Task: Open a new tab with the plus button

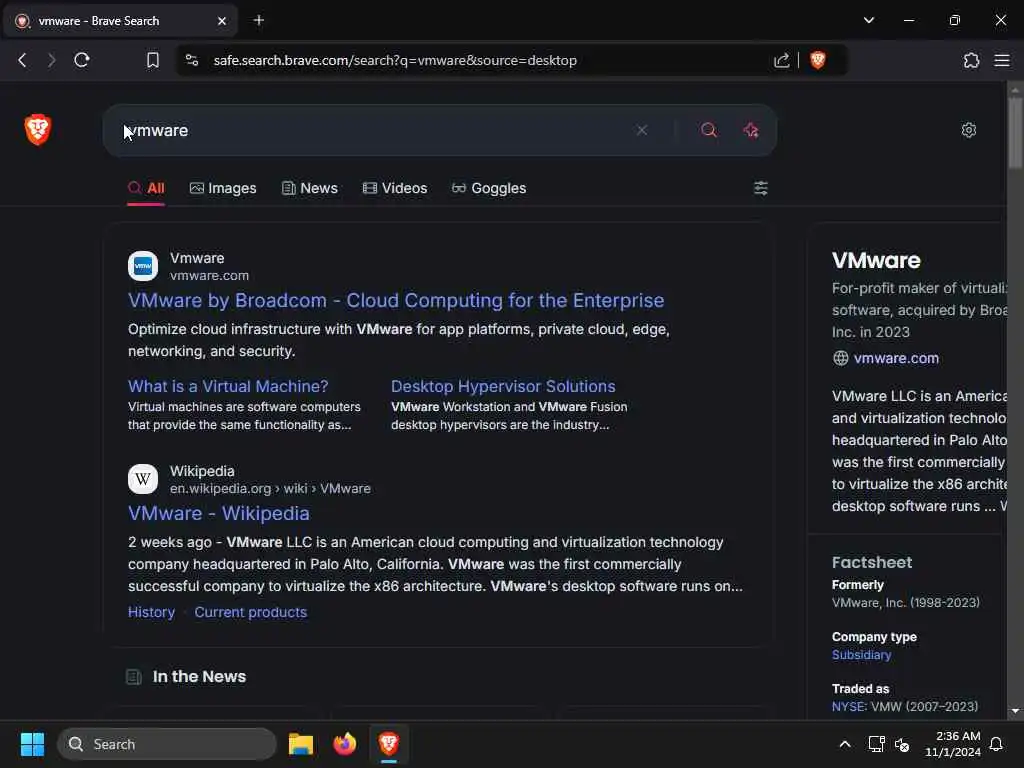Action: click(259, 20)
